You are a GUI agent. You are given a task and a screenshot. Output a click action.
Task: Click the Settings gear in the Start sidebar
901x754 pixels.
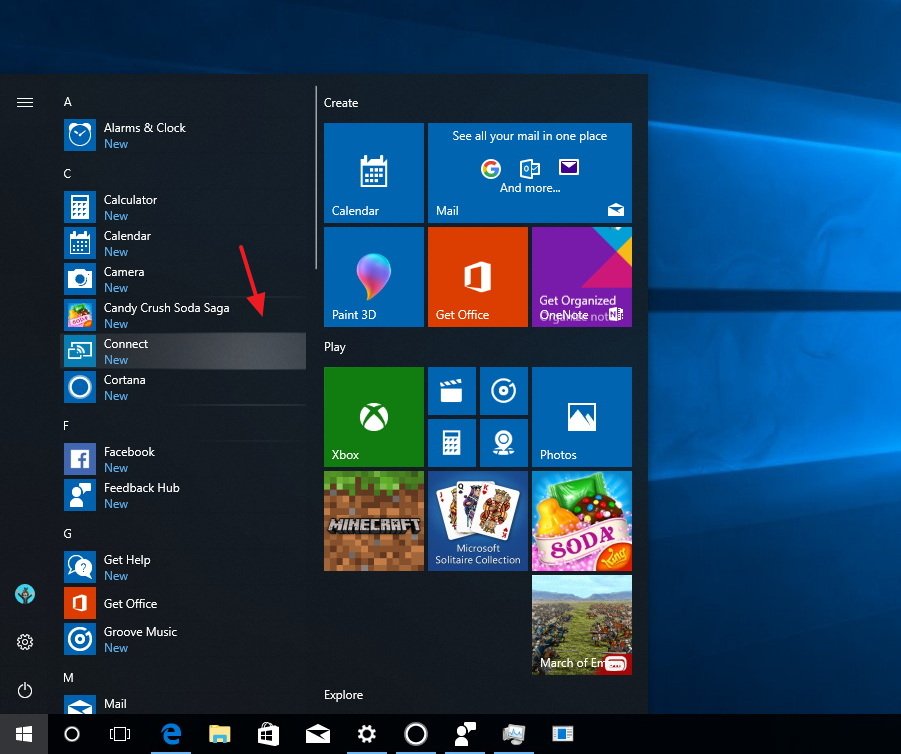pos(24,641)
